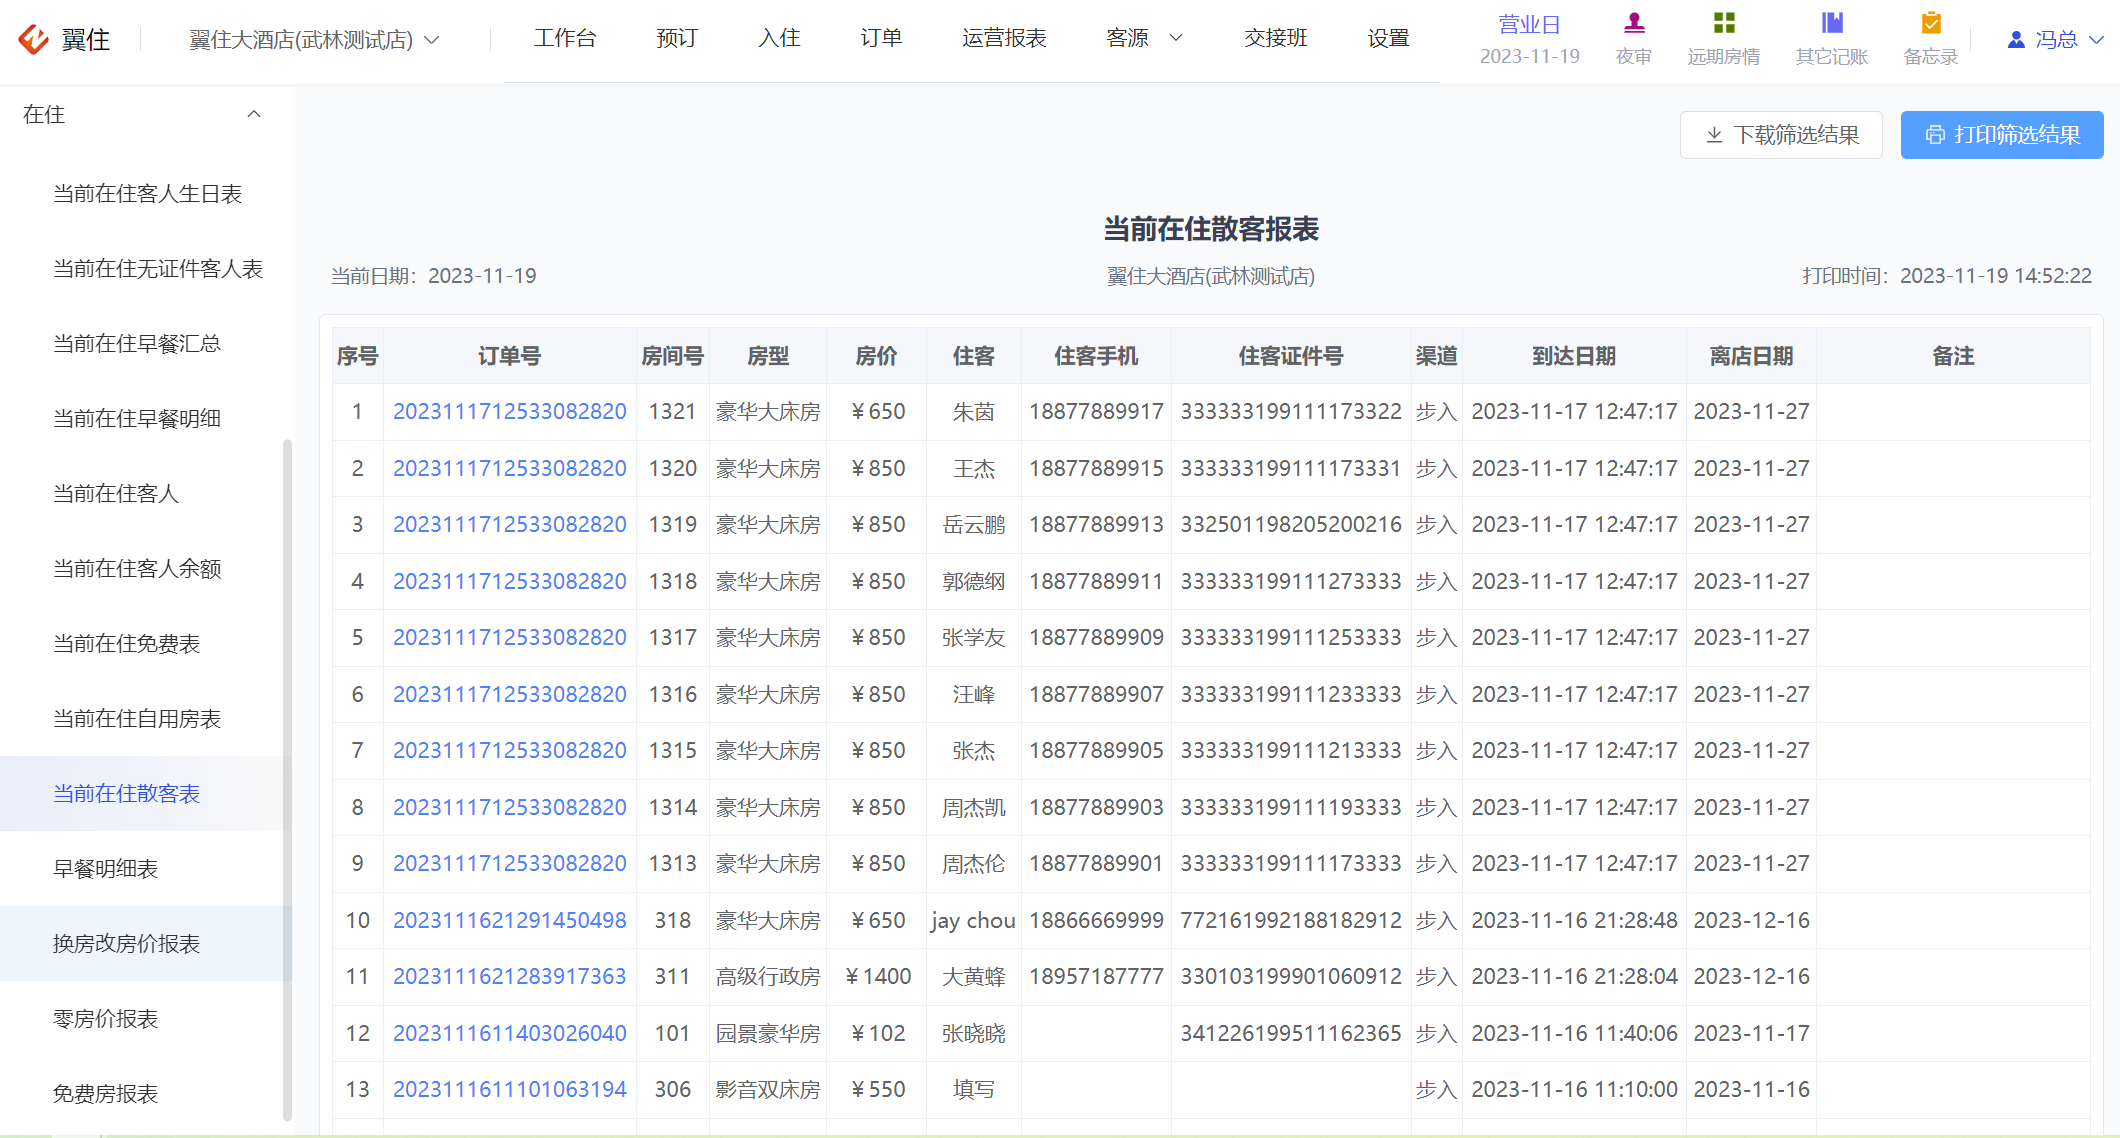This screenshot has height=1138, width=2120.
Task: Open order 2023111621291450498
Action: click(x=510, y=921)
